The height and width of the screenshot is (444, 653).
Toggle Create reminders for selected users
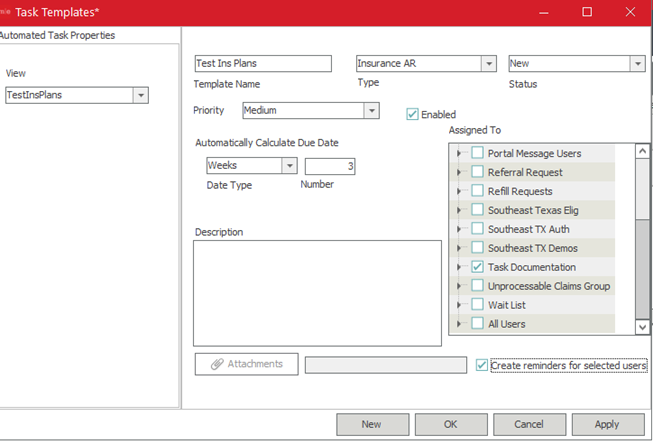tap(483, 365)
